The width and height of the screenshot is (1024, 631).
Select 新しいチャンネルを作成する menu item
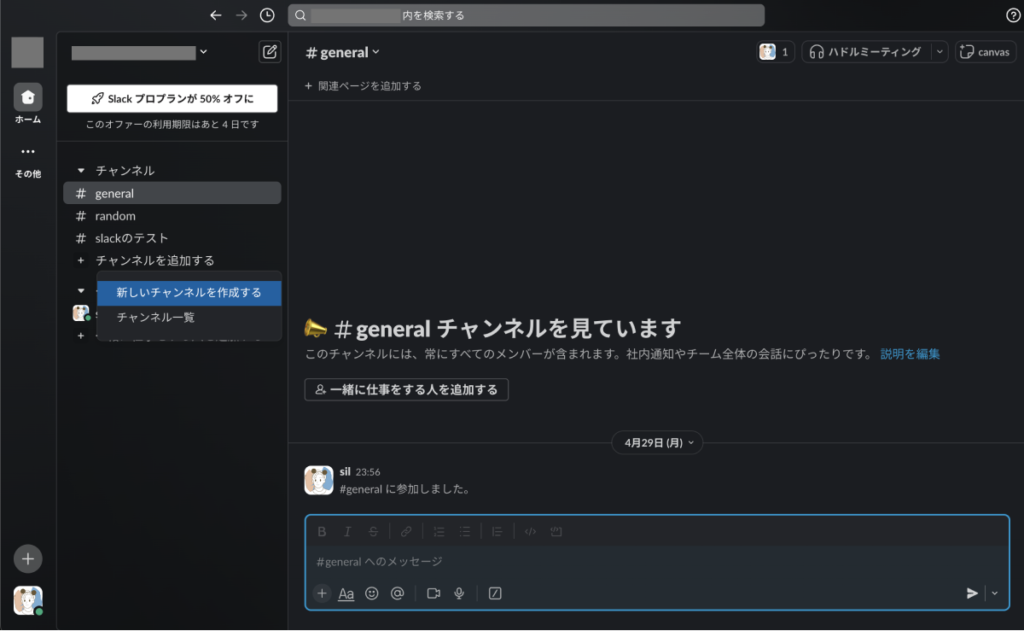pos(188,293)
